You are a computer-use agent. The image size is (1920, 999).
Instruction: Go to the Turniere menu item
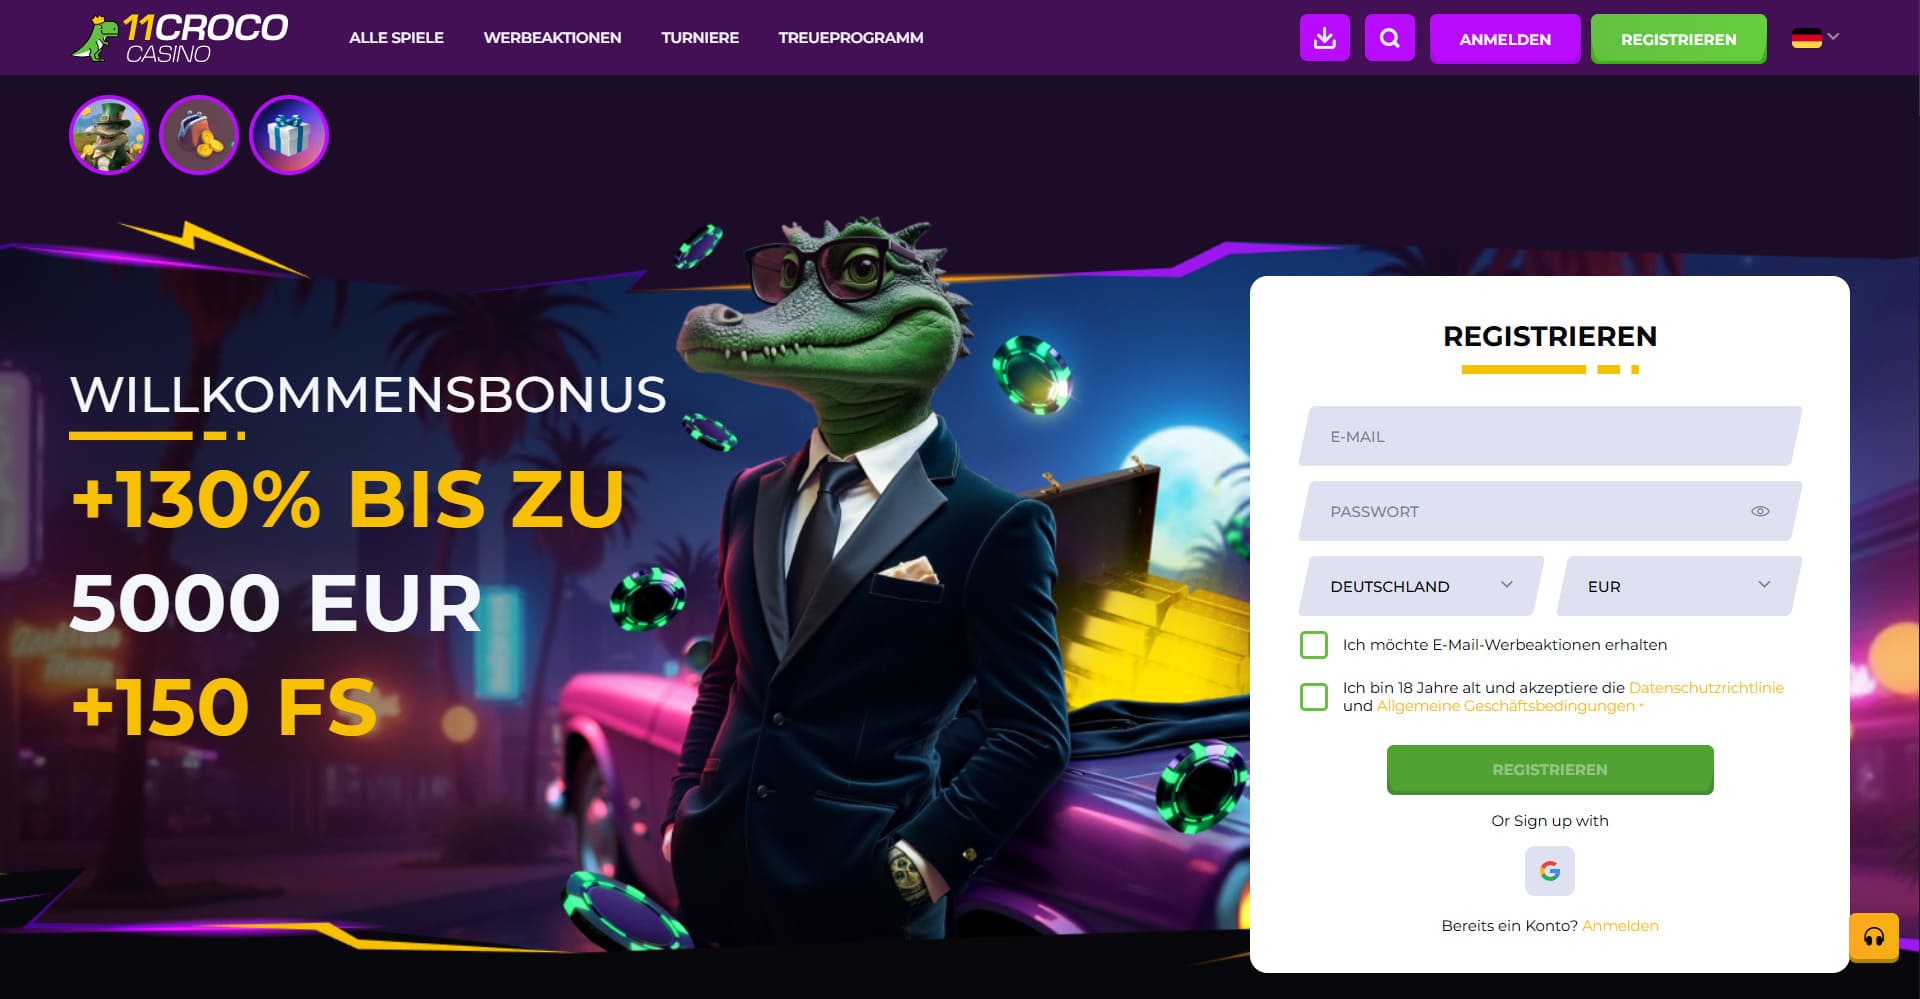tap(700, 38)
